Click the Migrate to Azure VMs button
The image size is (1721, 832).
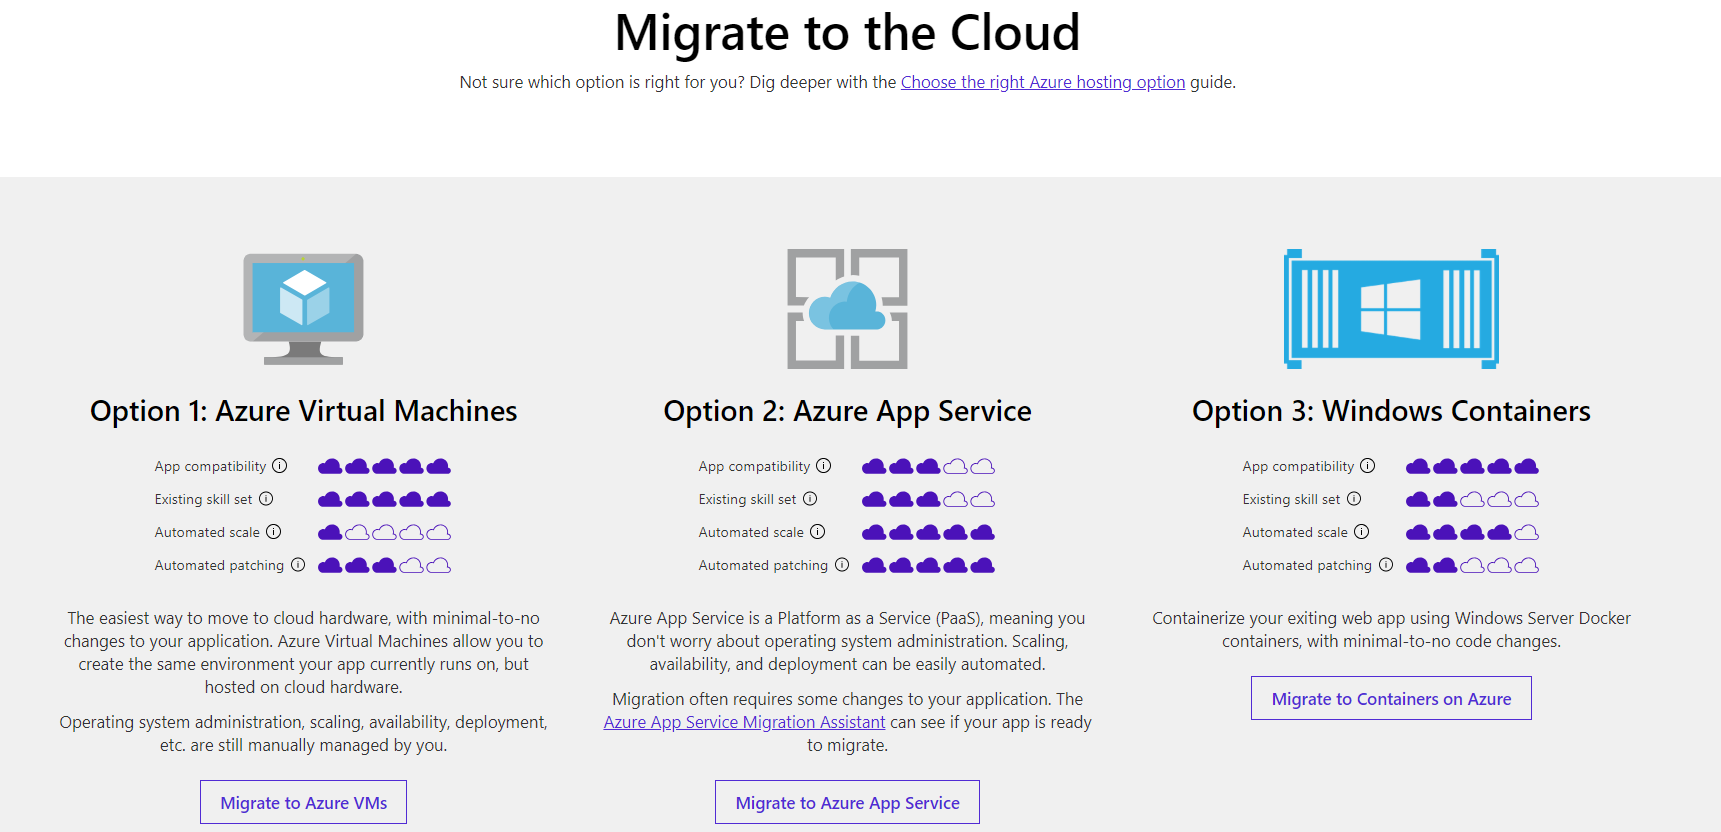pyautogui.click(x=303, y=802)
